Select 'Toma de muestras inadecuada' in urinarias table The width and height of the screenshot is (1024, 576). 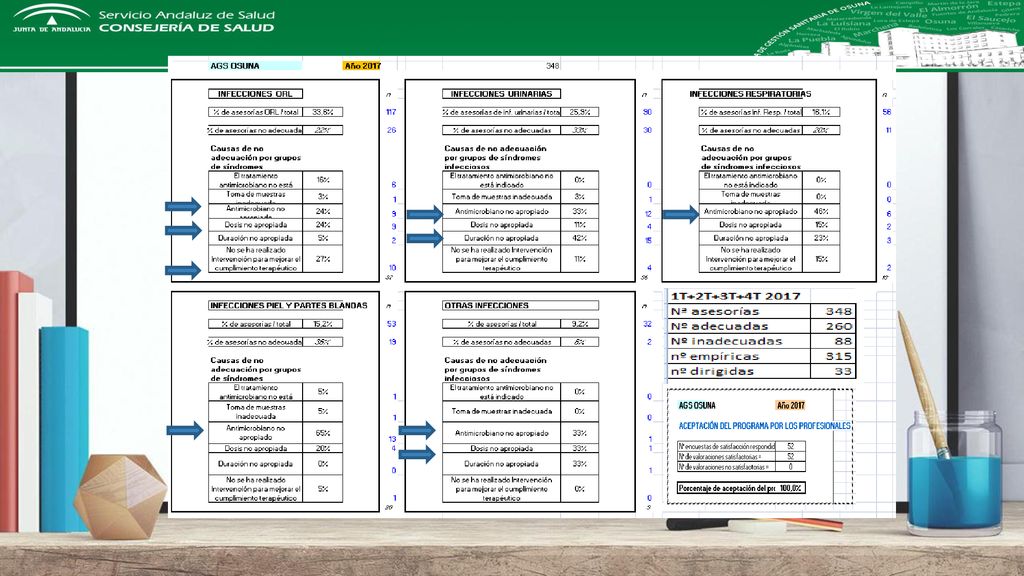pyautogui.click(x=502, y=196)
